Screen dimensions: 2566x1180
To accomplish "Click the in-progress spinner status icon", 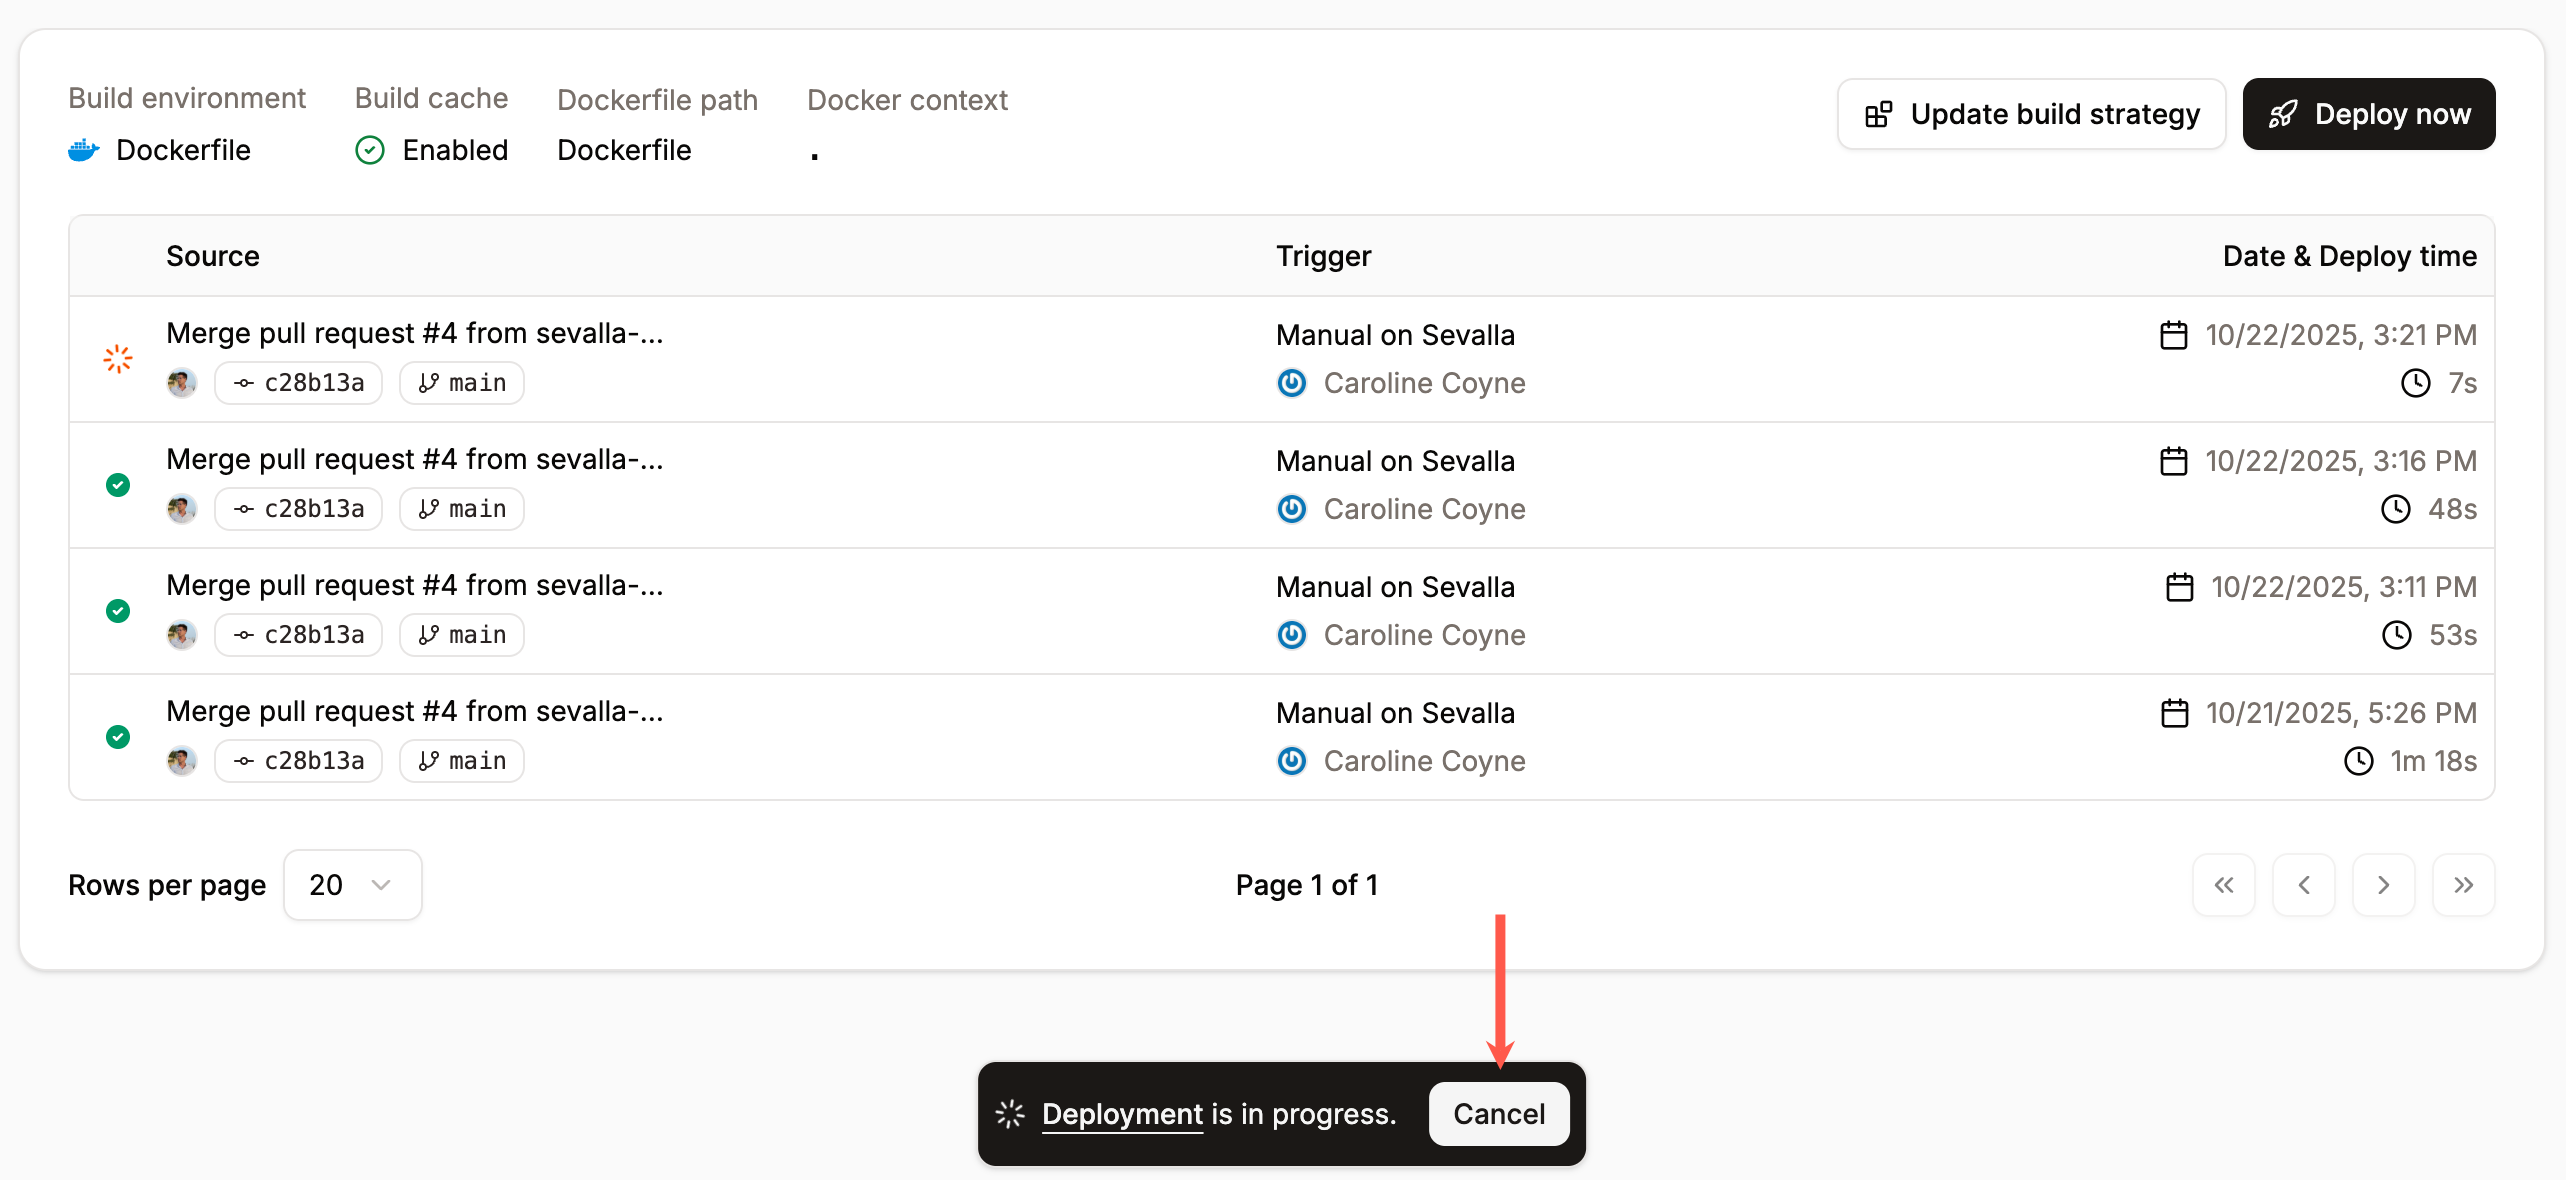I will tap(118, 359).
